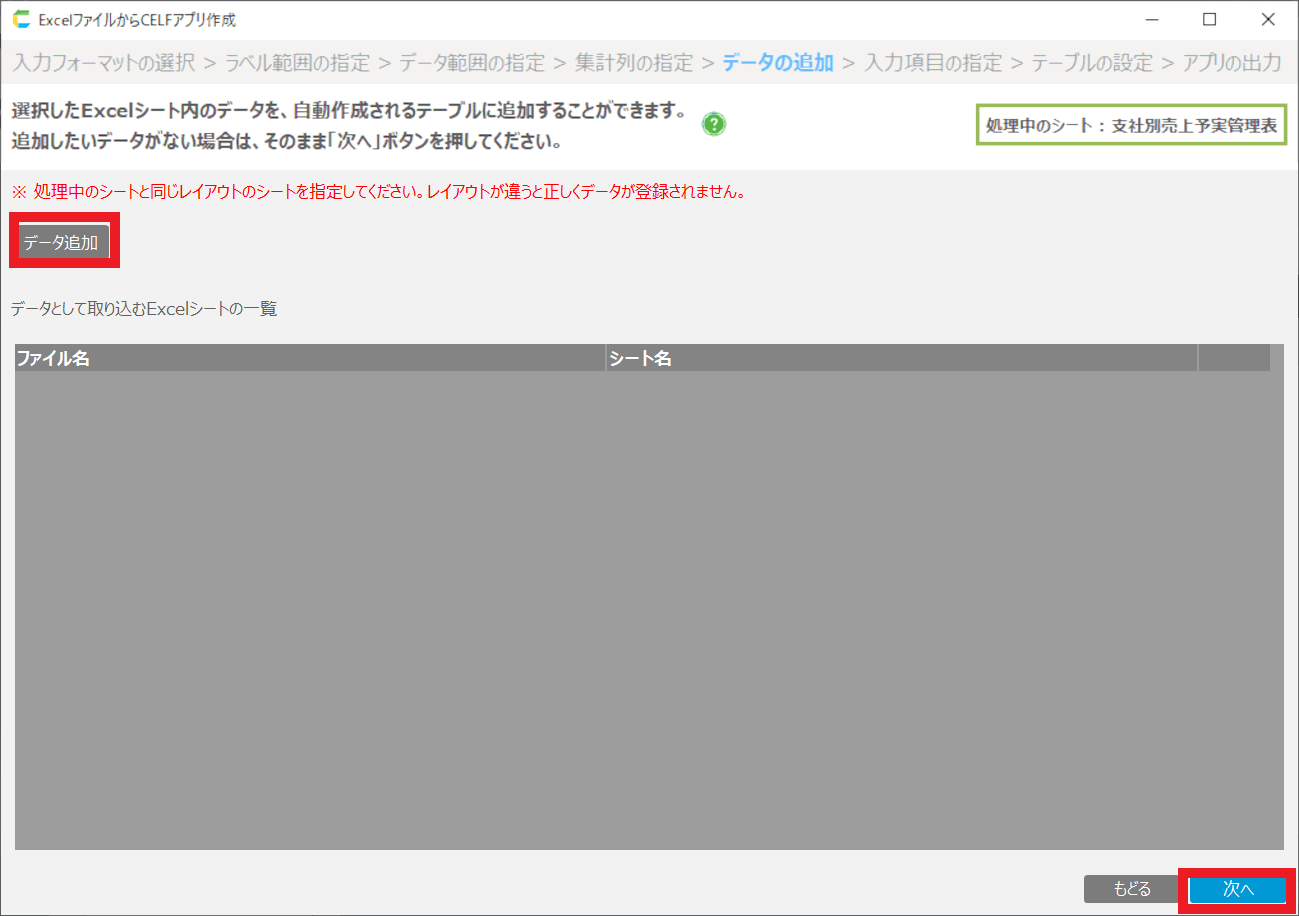
Task: Click the シート名 column header
Action: (x=900, y=358)
